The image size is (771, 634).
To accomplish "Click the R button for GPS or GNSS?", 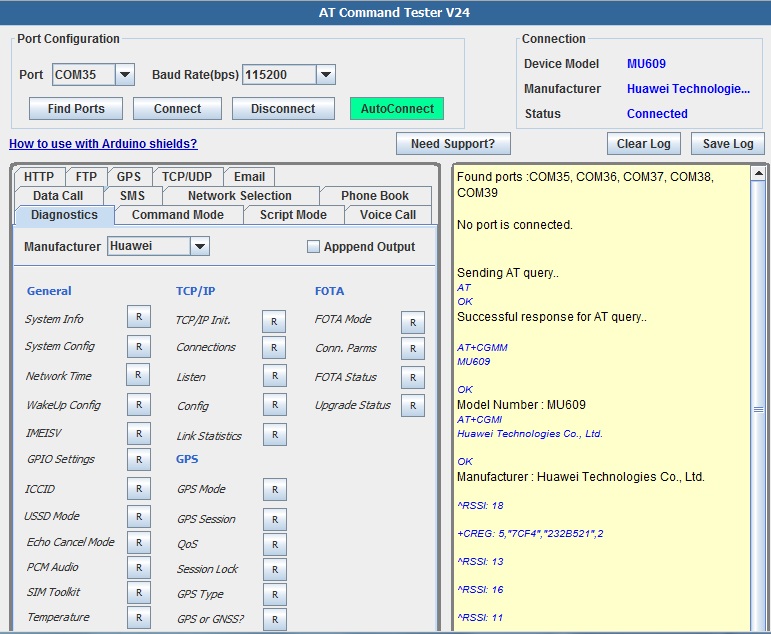I will [x=275, y=620].
